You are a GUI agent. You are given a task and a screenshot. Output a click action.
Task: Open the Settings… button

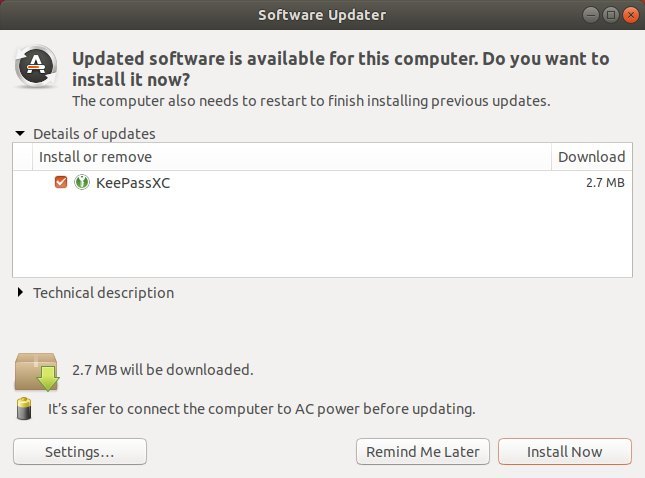point(80,452)
